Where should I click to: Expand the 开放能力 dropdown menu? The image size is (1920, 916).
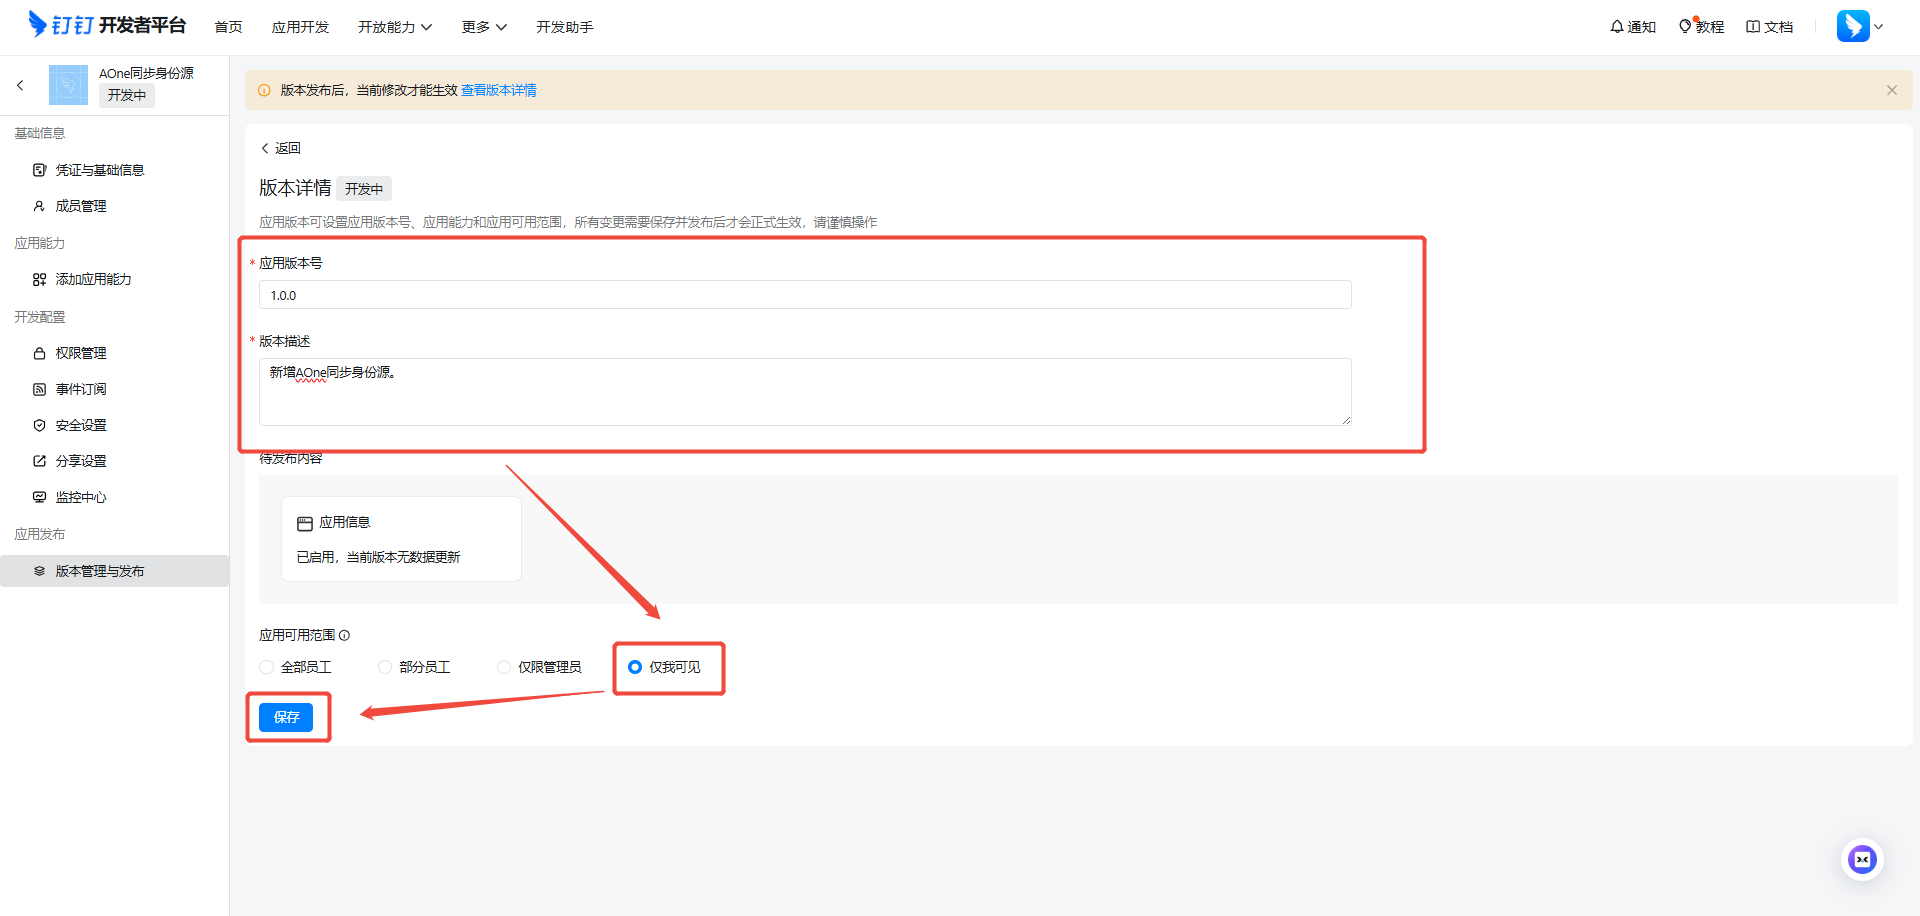tap(395, 27)
